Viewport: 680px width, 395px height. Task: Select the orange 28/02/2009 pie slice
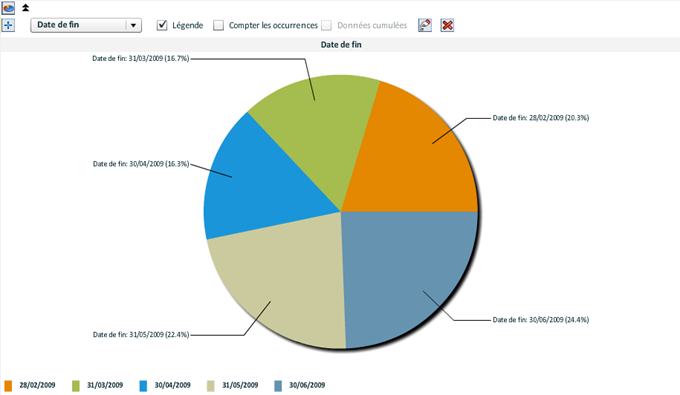tap(416, 156)
